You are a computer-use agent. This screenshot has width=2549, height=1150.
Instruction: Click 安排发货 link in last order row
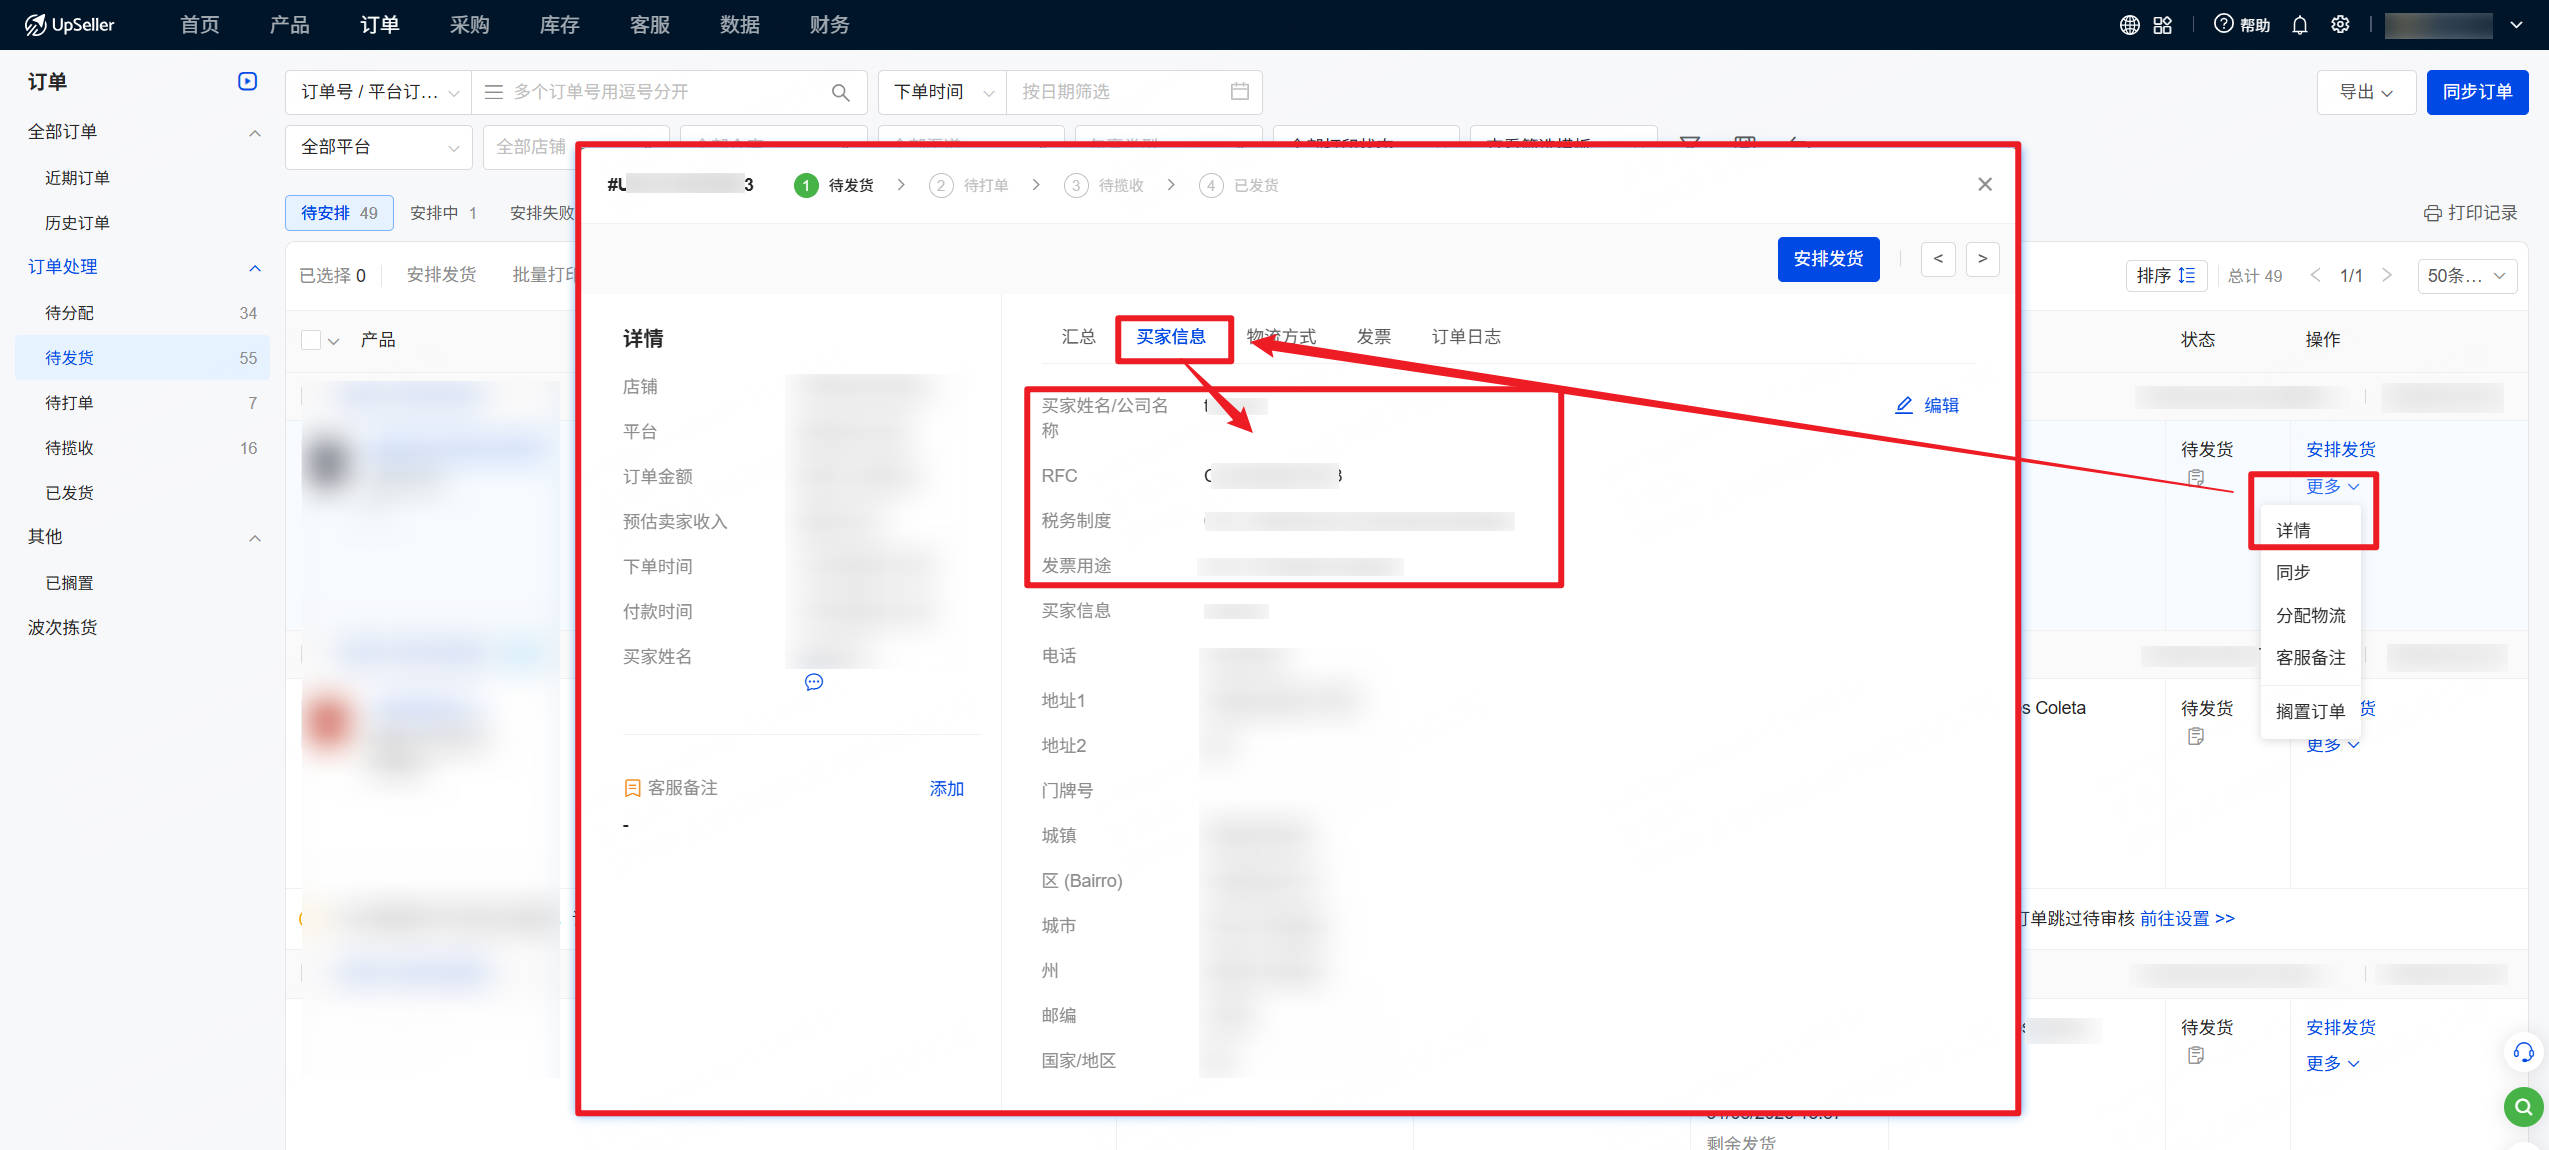point(2340,1027)
